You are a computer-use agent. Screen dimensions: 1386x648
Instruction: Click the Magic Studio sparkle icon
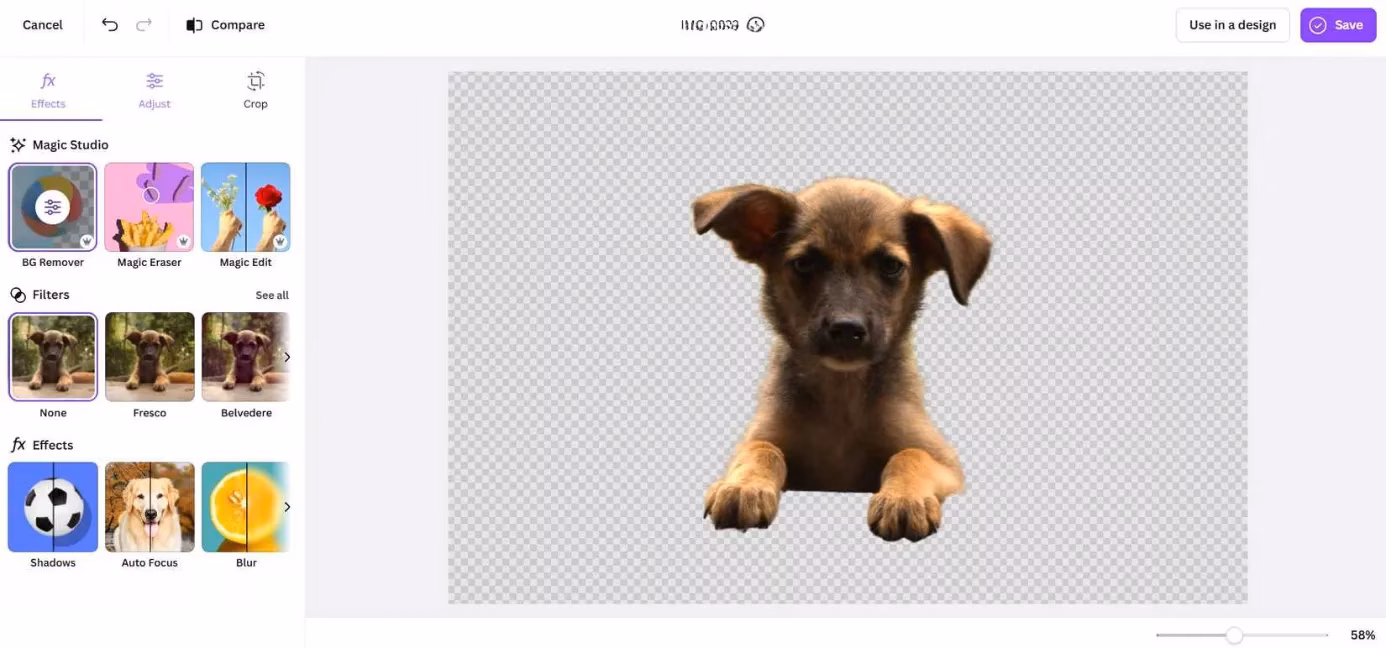coord(16,144)
